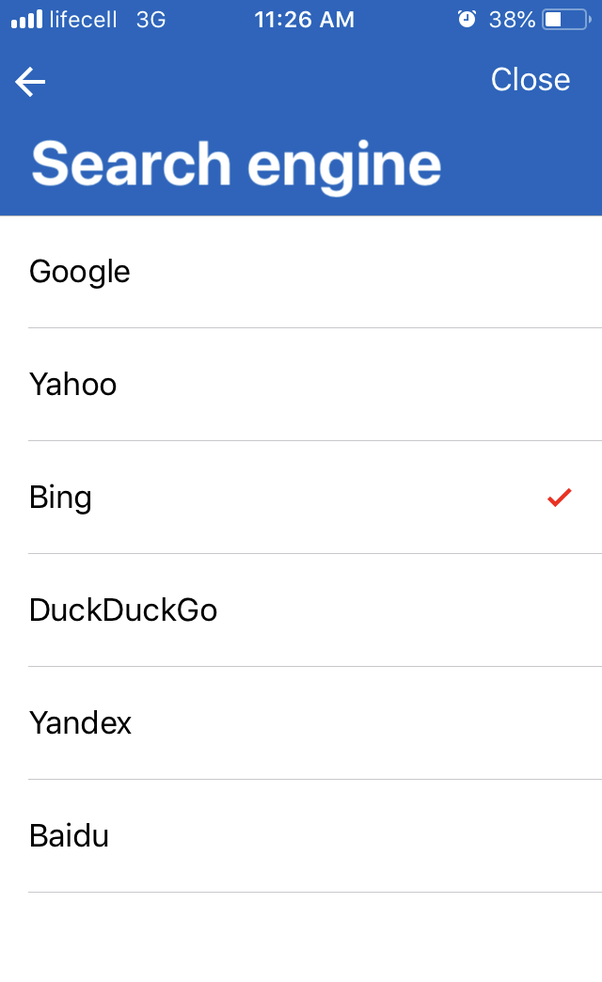
Task: Tap the clock showing 11:26 AM
Action: 304,18
